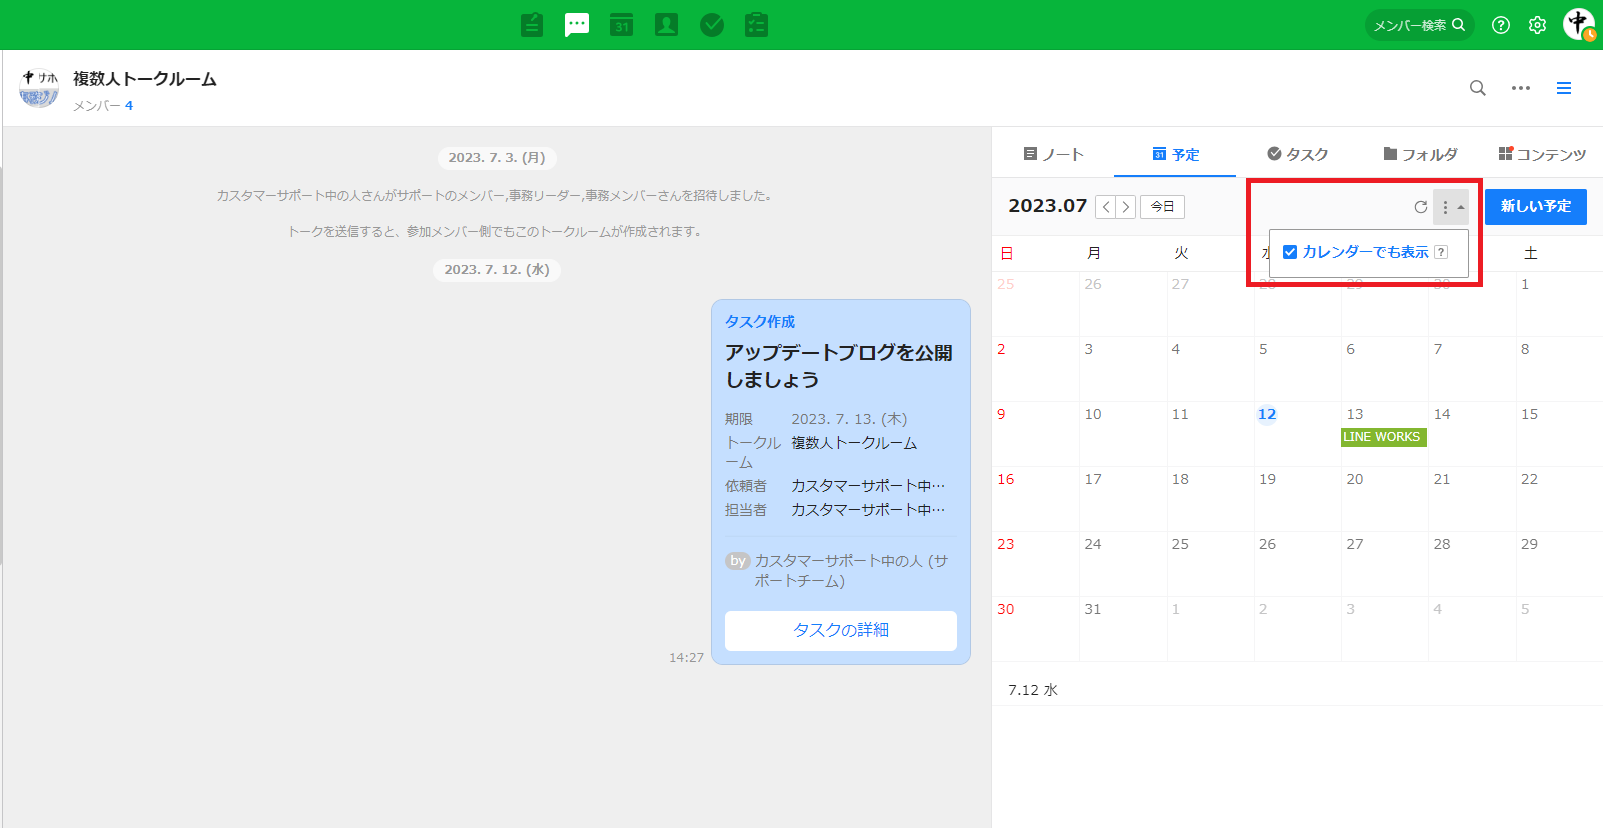The image size is (1603, 828).
Task: Open the hamburger menu in chat header
Action: [x=1564, y=88]
